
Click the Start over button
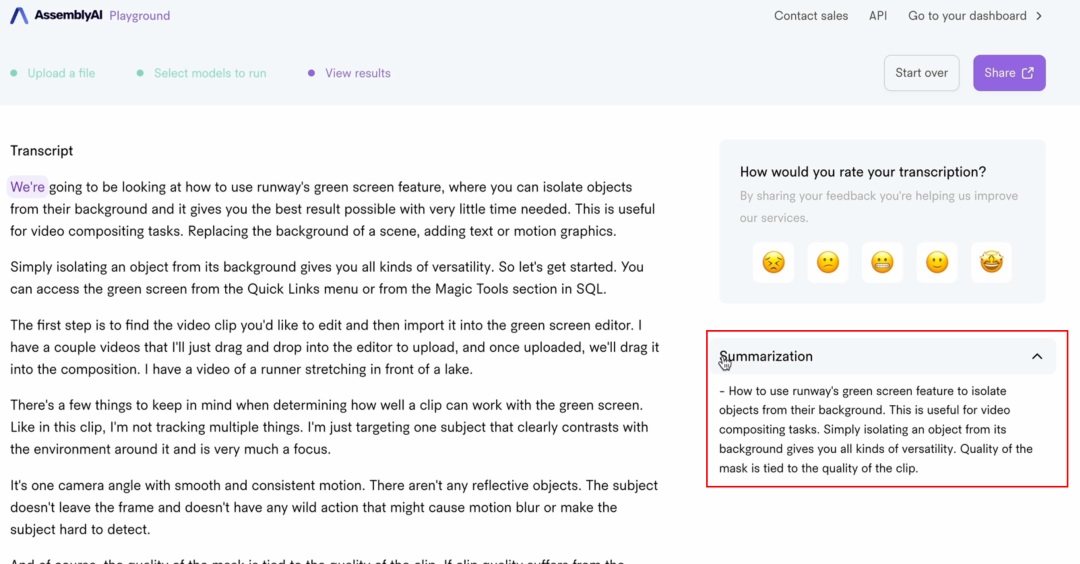[x=922, y=73]
